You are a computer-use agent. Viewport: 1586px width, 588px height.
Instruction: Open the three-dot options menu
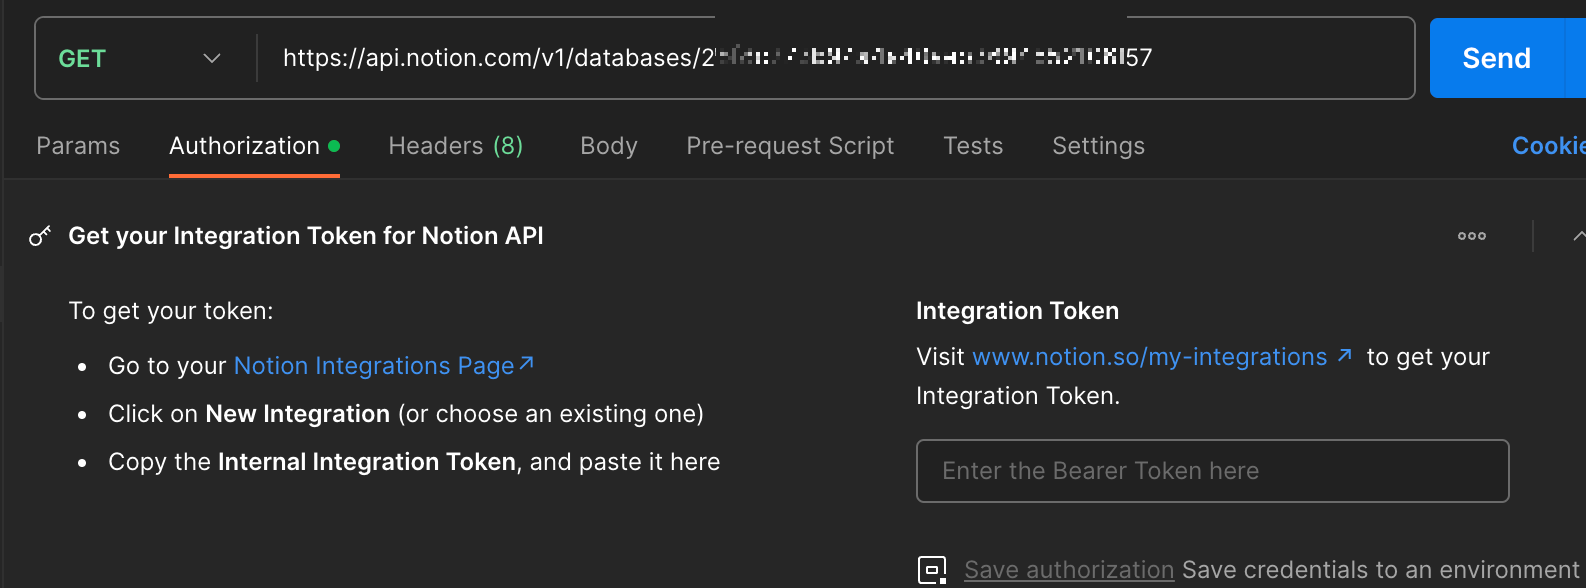1472,236
